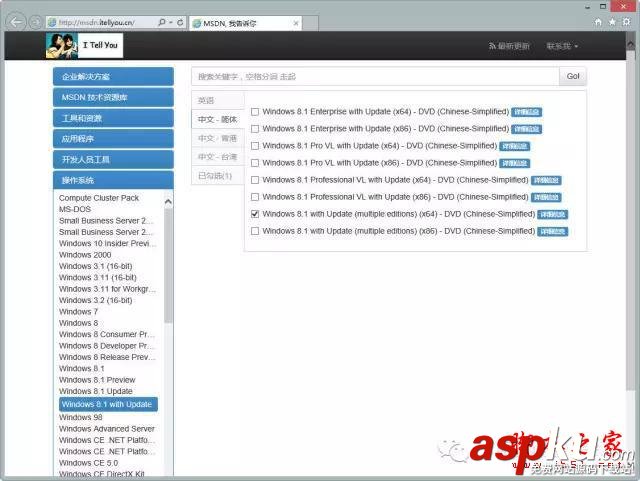The width and height of the screenshot is (640, 481).
Task: Open details badge for Pro VL (x86)
Action: [x=515, y=163]
